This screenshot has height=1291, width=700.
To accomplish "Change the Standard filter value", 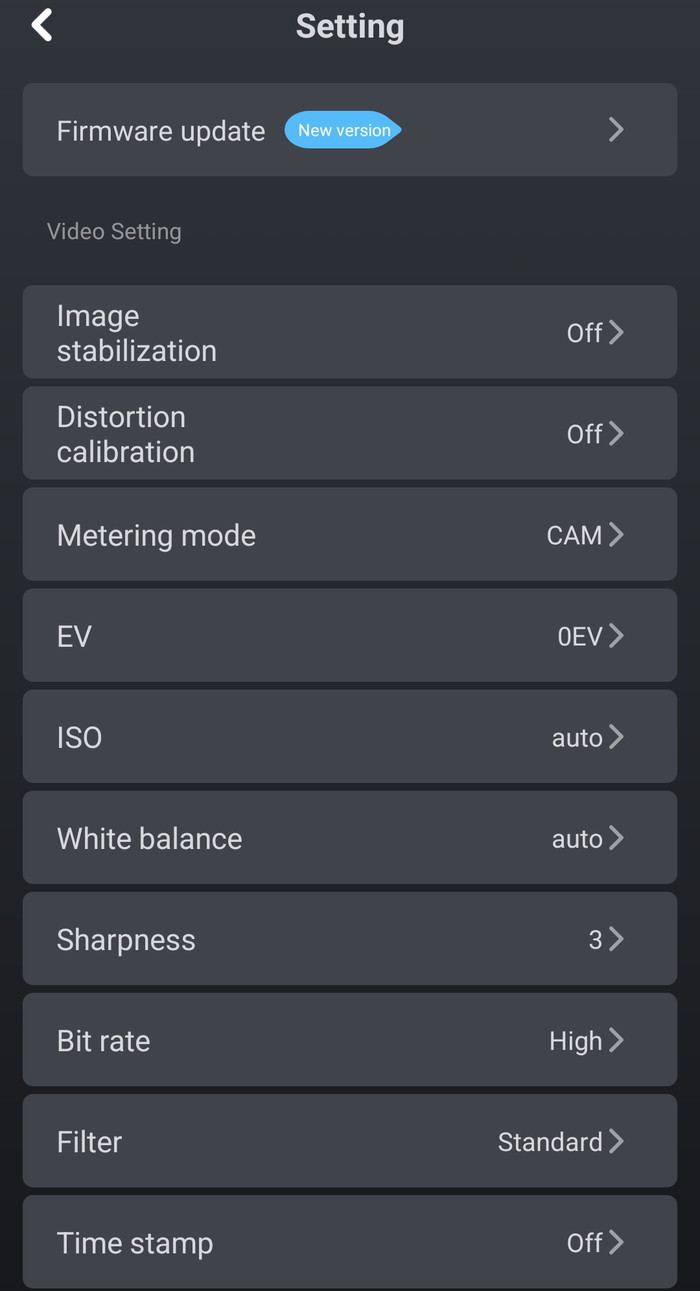I will 550,1142.
